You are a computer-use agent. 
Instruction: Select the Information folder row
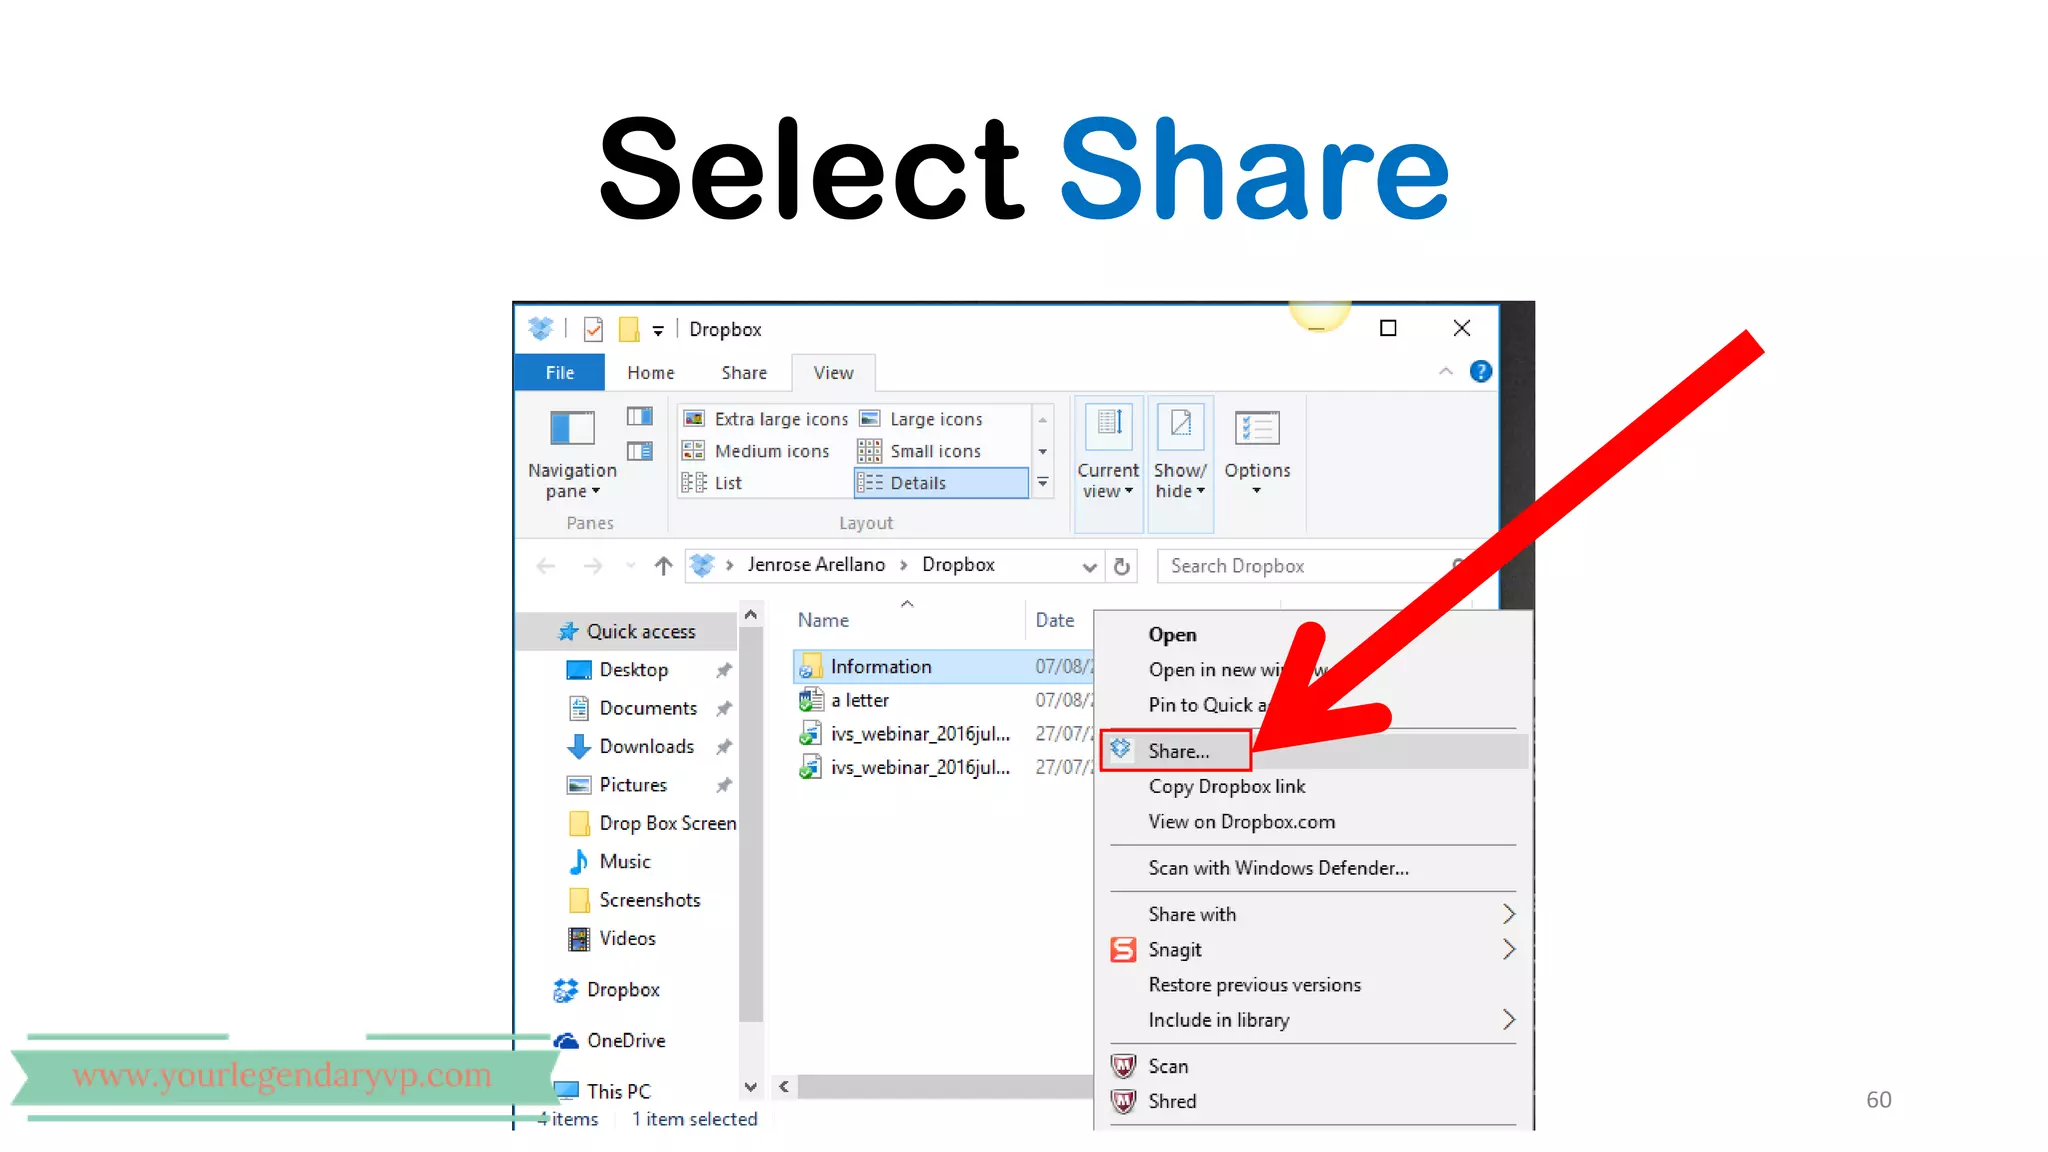(944, 666)
